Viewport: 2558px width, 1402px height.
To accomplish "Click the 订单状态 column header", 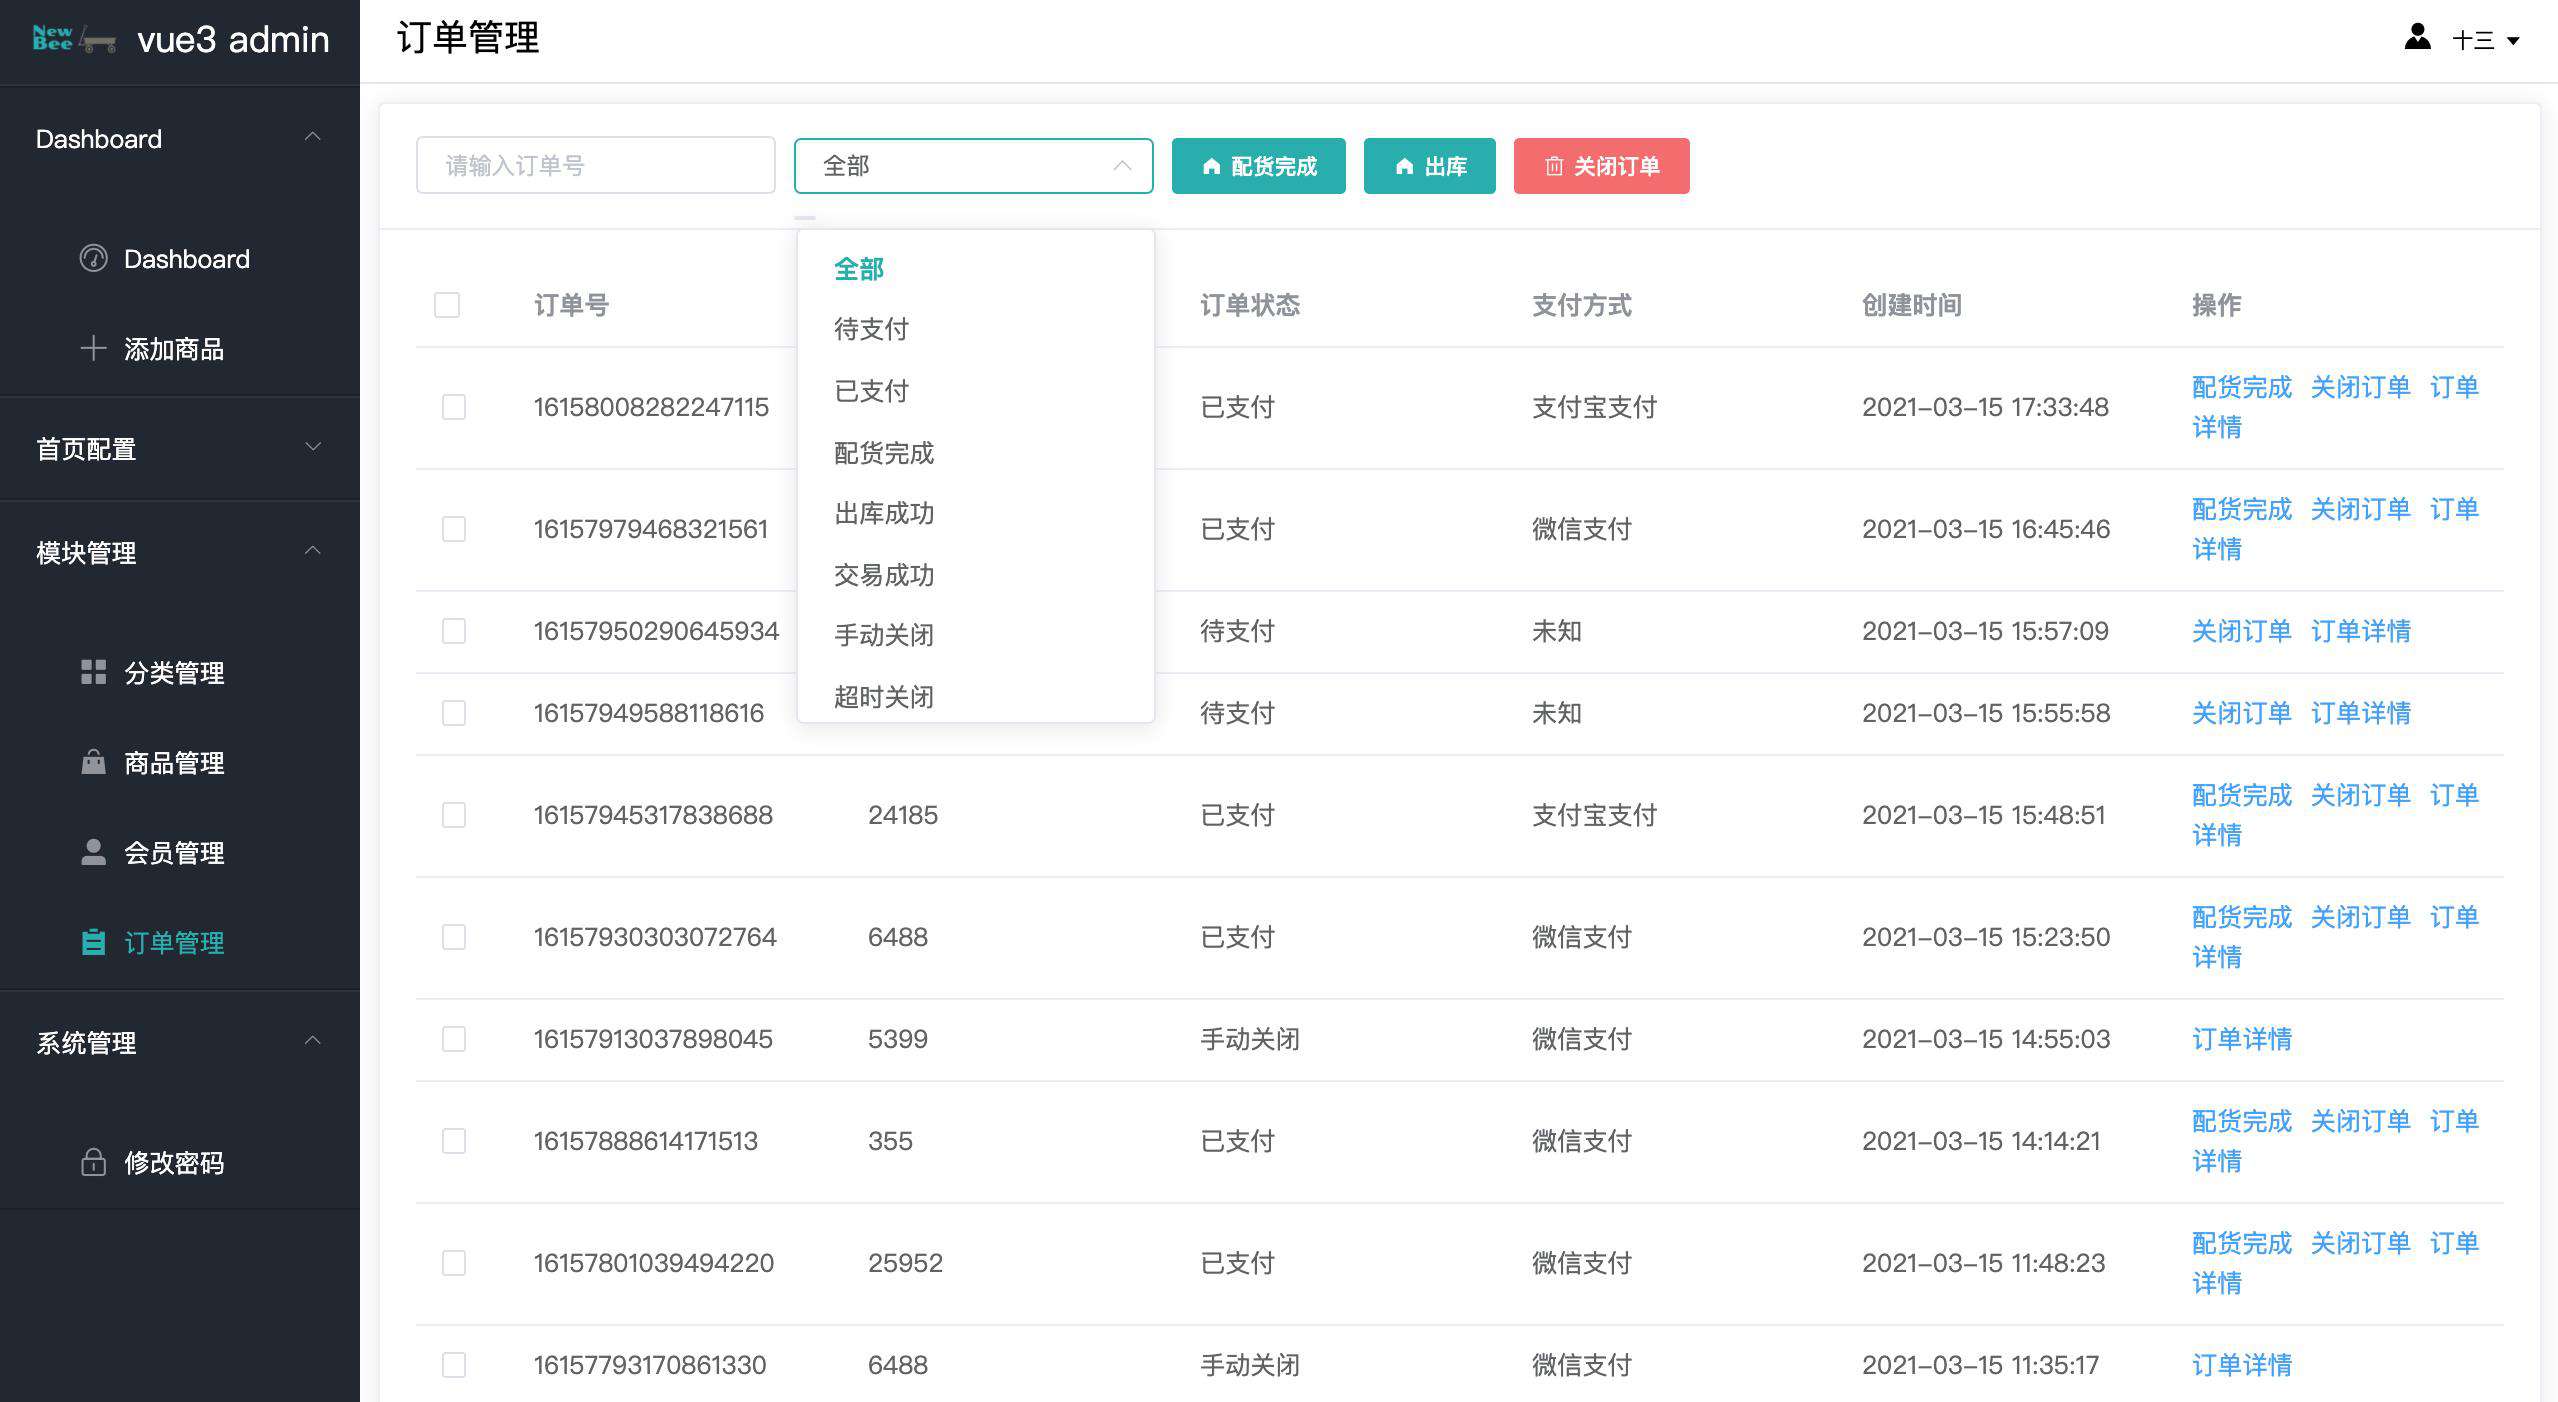I will [1250, 305].
